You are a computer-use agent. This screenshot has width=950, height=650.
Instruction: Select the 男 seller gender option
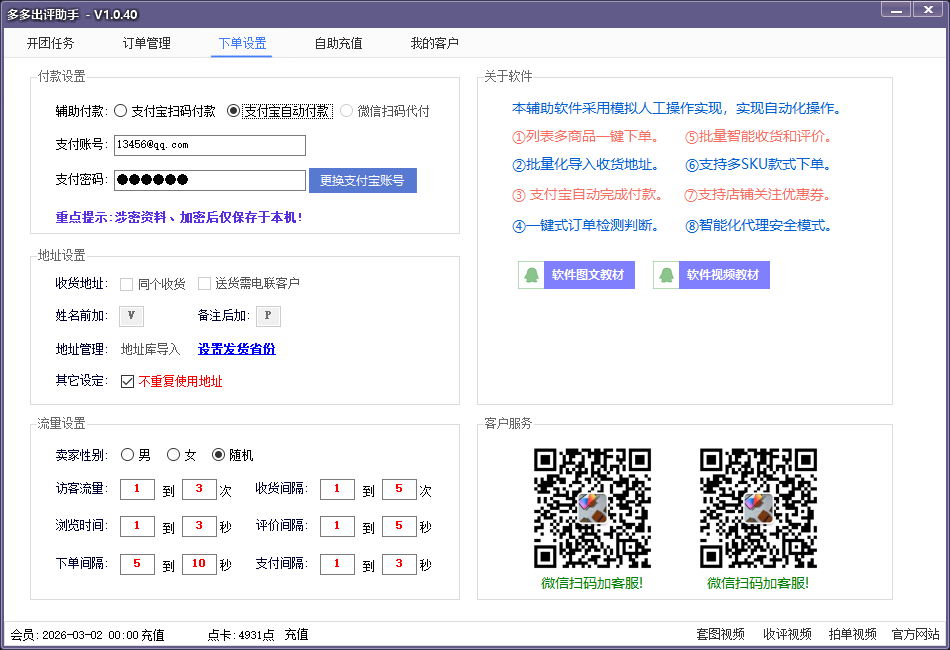[127, 455]
